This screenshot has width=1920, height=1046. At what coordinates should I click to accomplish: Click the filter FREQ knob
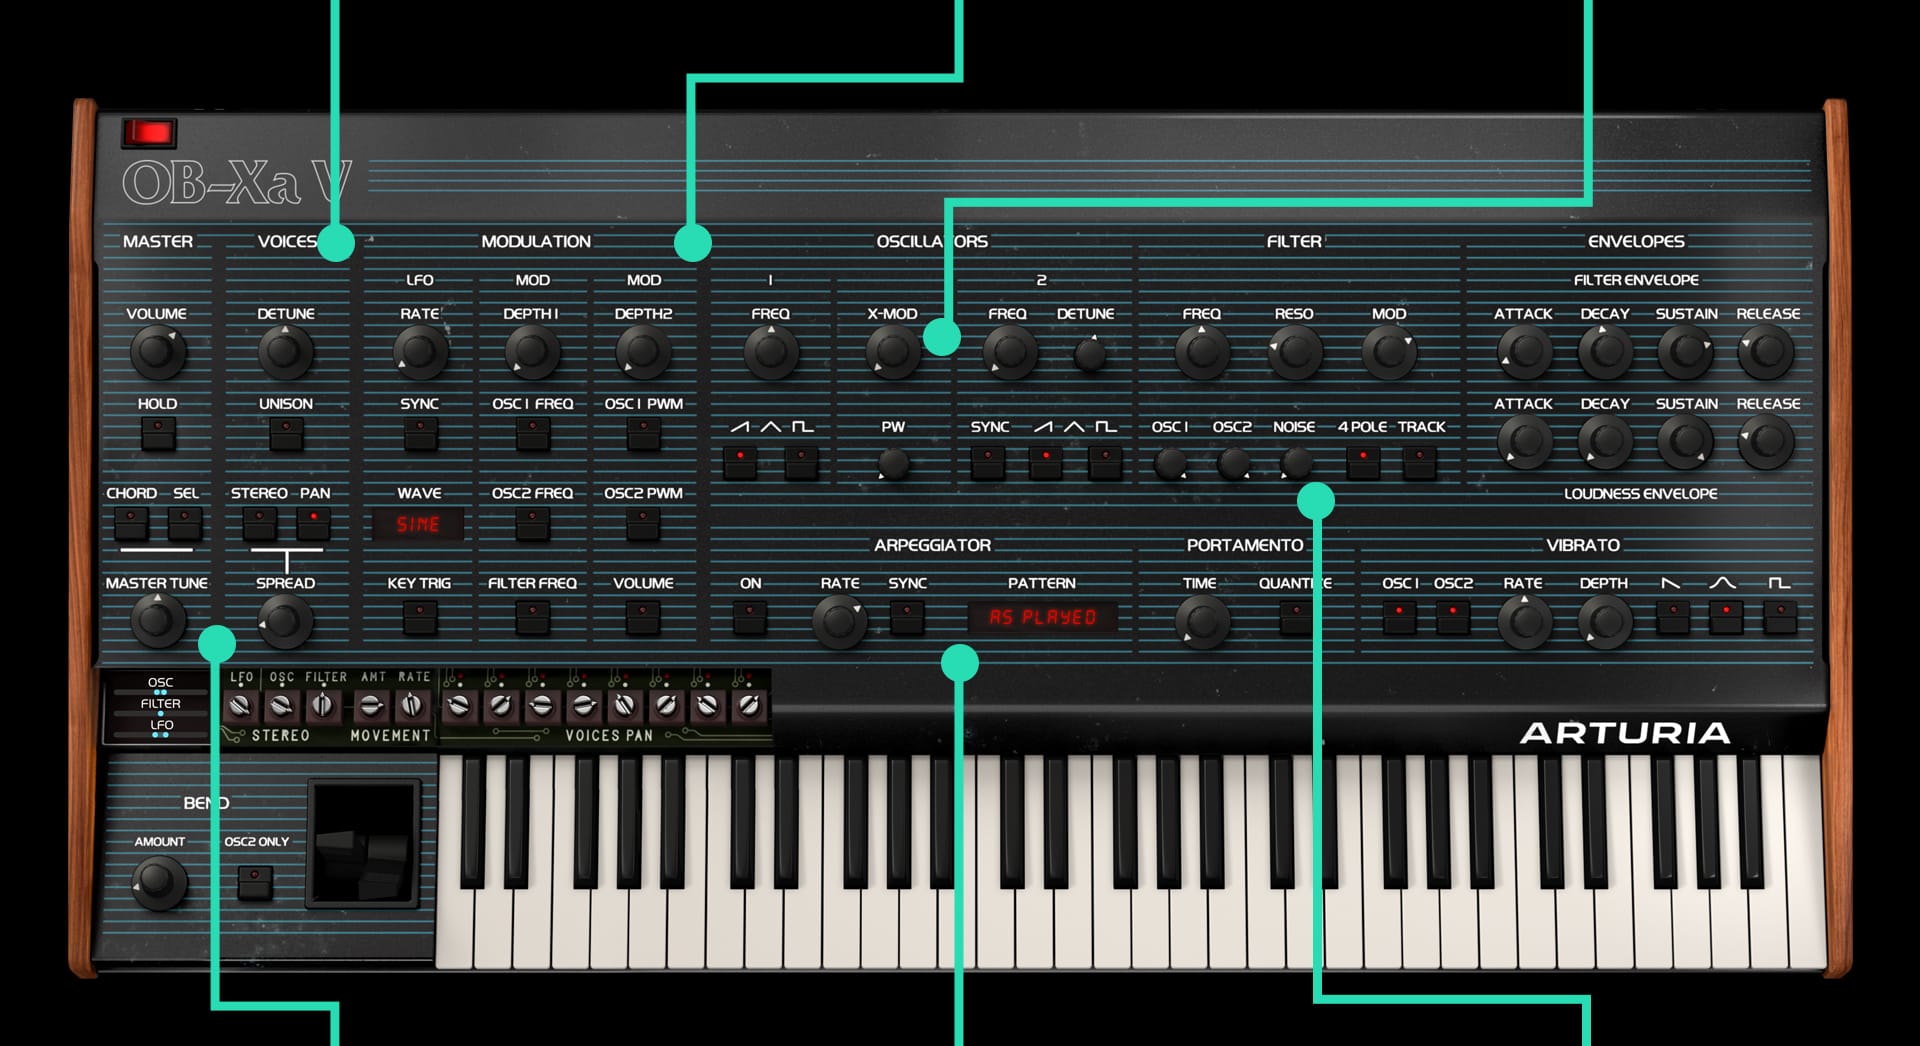(x=1202, y=352)
